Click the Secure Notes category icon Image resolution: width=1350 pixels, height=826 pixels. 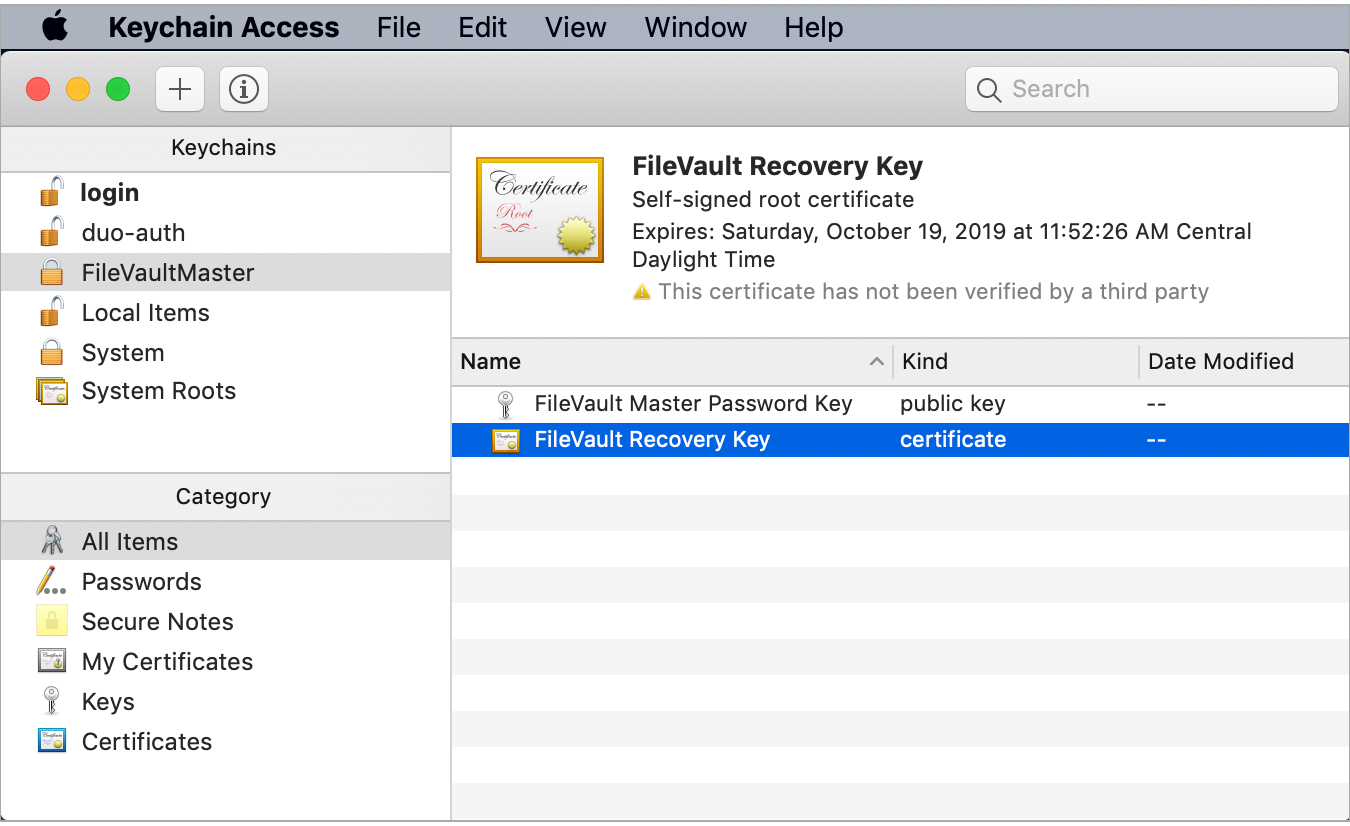(50, 621)
